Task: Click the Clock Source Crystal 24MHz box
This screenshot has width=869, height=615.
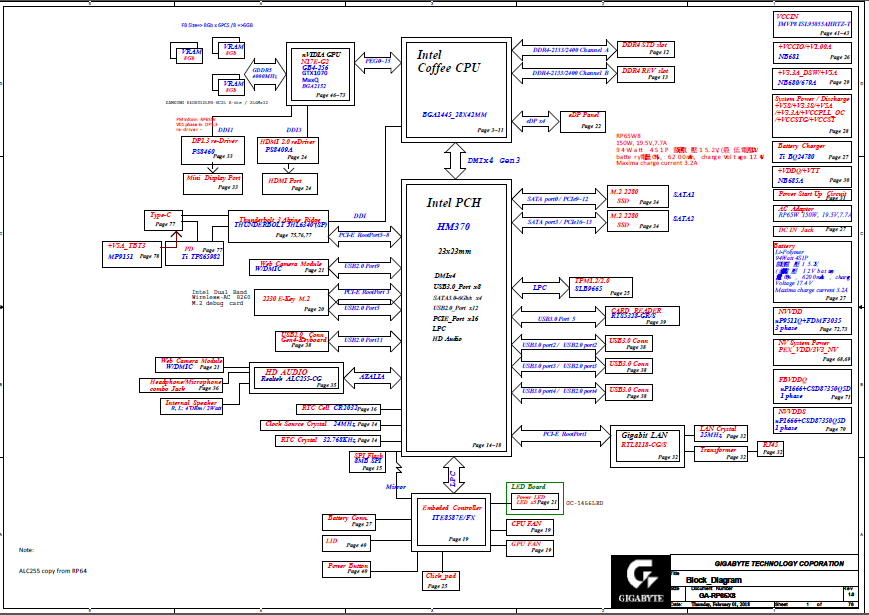Action: click(320, 424)
